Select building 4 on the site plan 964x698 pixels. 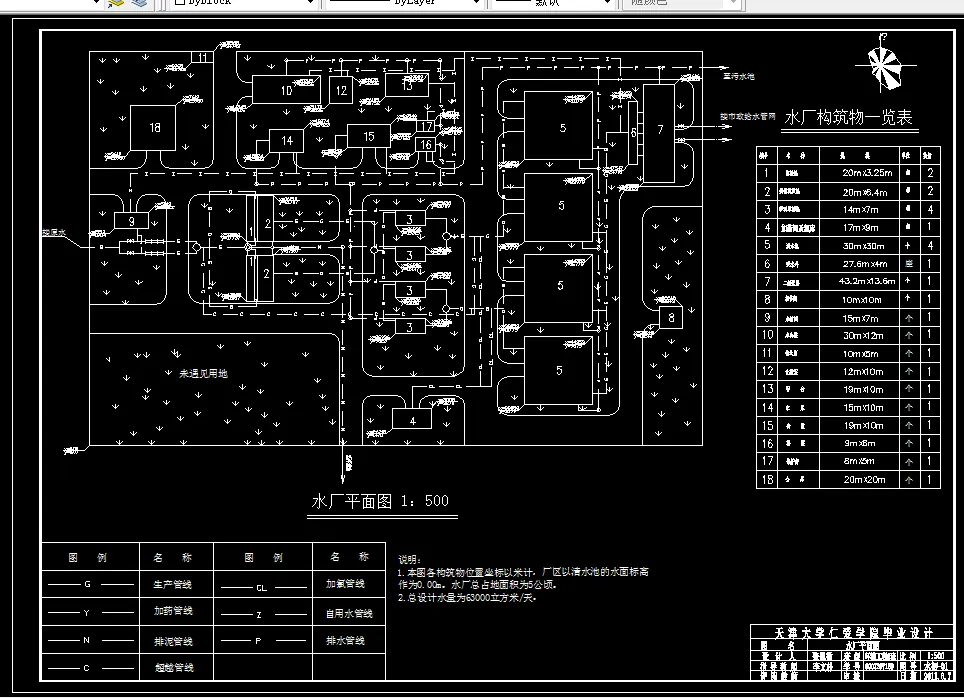(x=412, y=421)
